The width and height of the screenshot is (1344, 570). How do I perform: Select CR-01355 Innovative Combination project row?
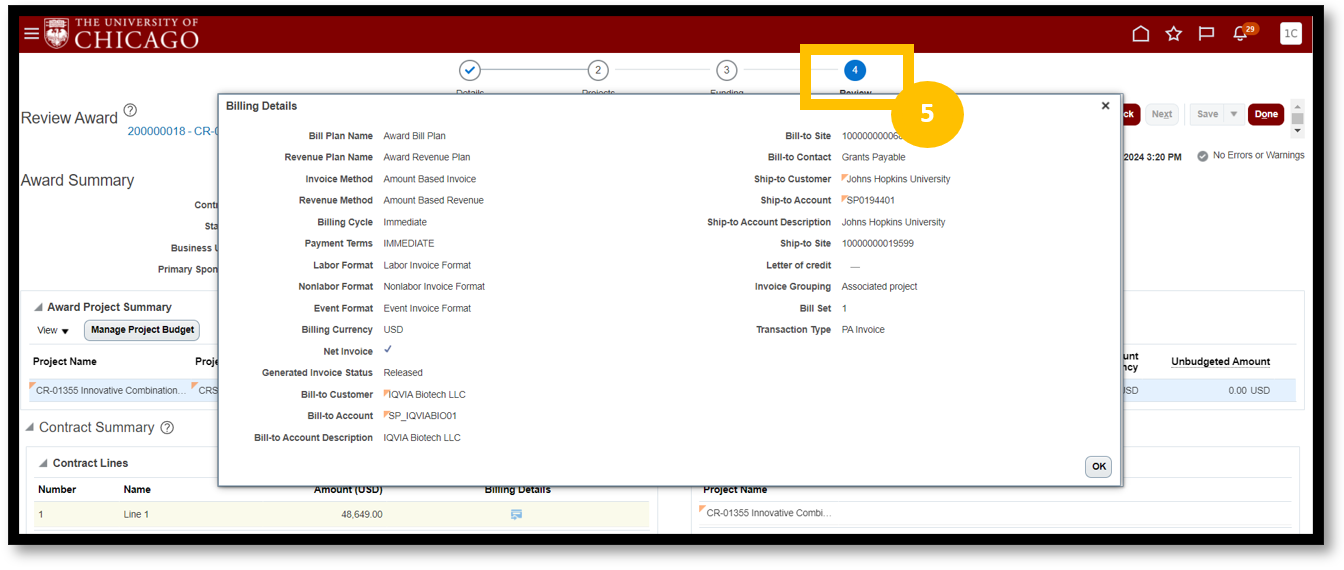point(111,390)
